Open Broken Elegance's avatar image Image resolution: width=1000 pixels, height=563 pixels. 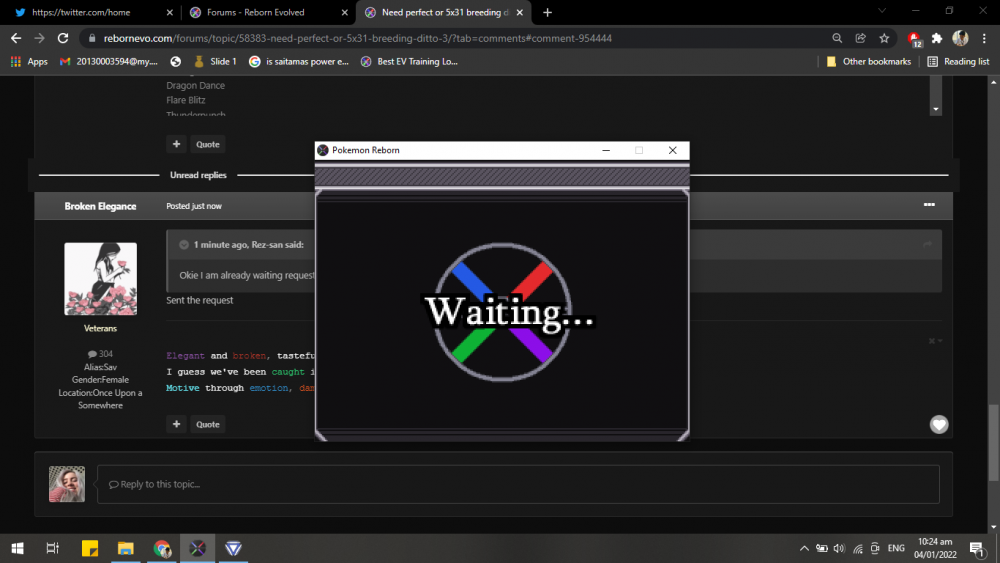100,279
